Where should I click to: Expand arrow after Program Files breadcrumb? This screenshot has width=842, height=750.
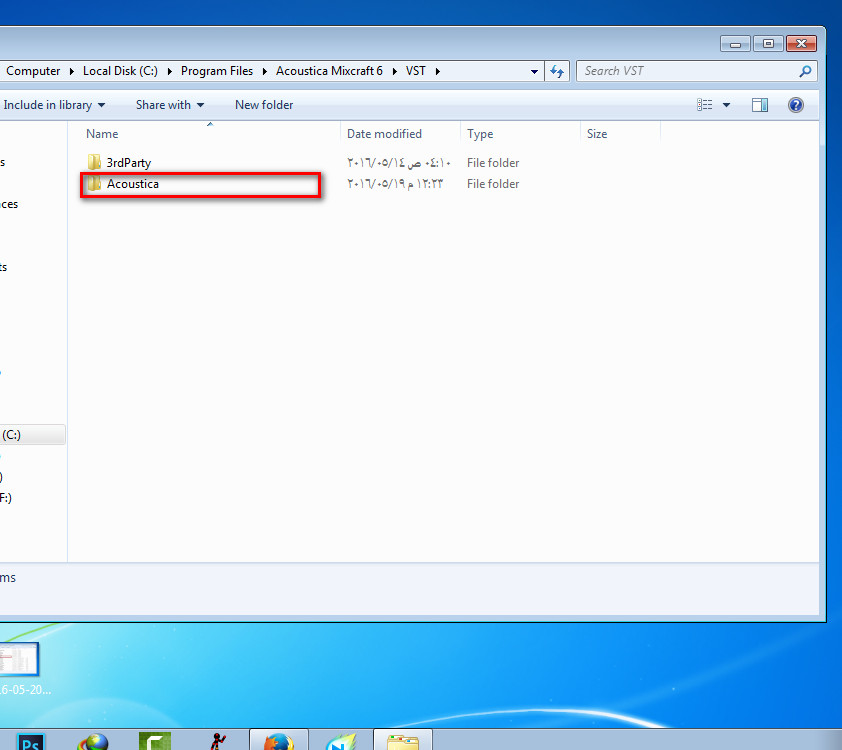264,71
